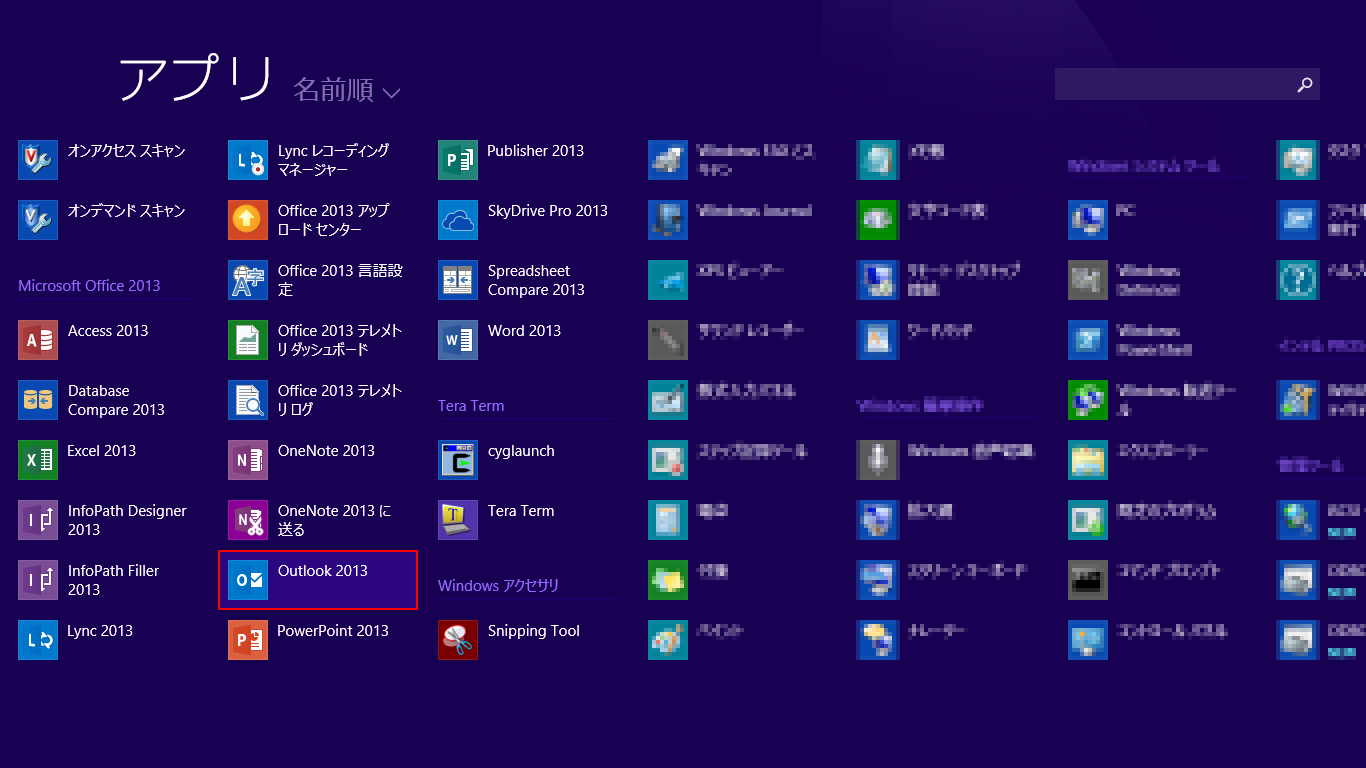The image size is (1366, 768).
Task: Open Office 2013 言語設定
Action: (x=319, y=280)
